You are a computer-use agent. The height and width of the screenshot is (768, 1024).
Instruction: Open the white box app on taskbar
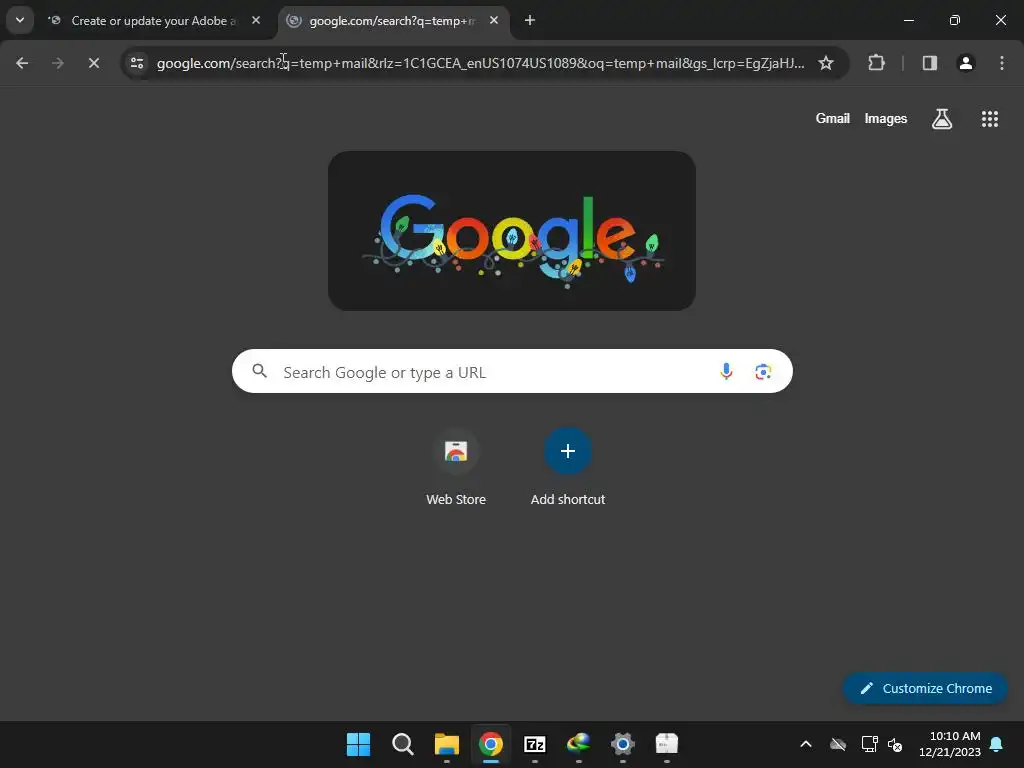pyautogui.click(x=667, y=744)
